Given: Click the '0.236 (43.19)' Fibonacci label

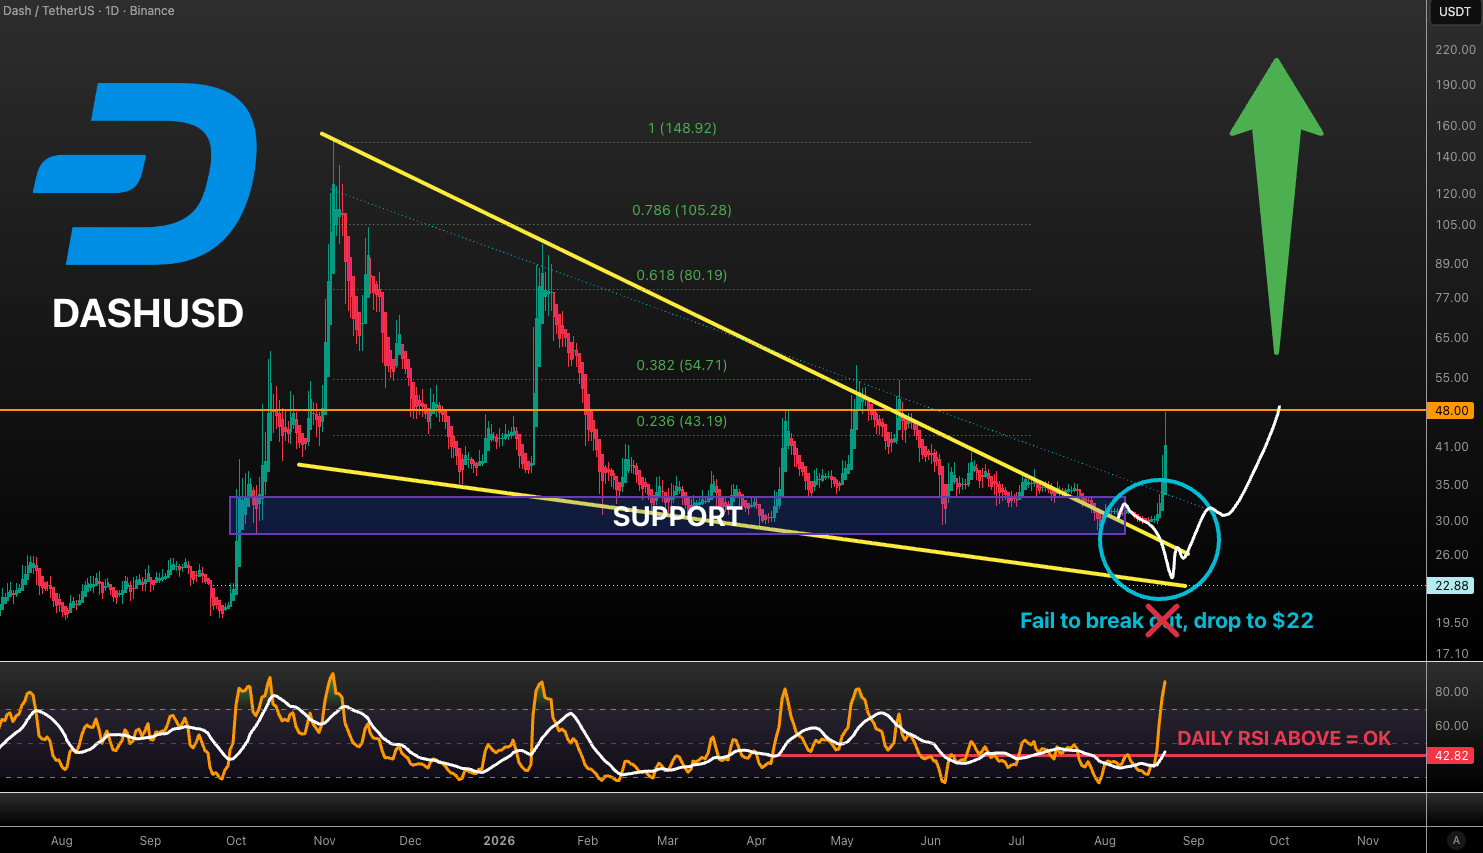Looking at the screenshot, I should click(682, 421).
